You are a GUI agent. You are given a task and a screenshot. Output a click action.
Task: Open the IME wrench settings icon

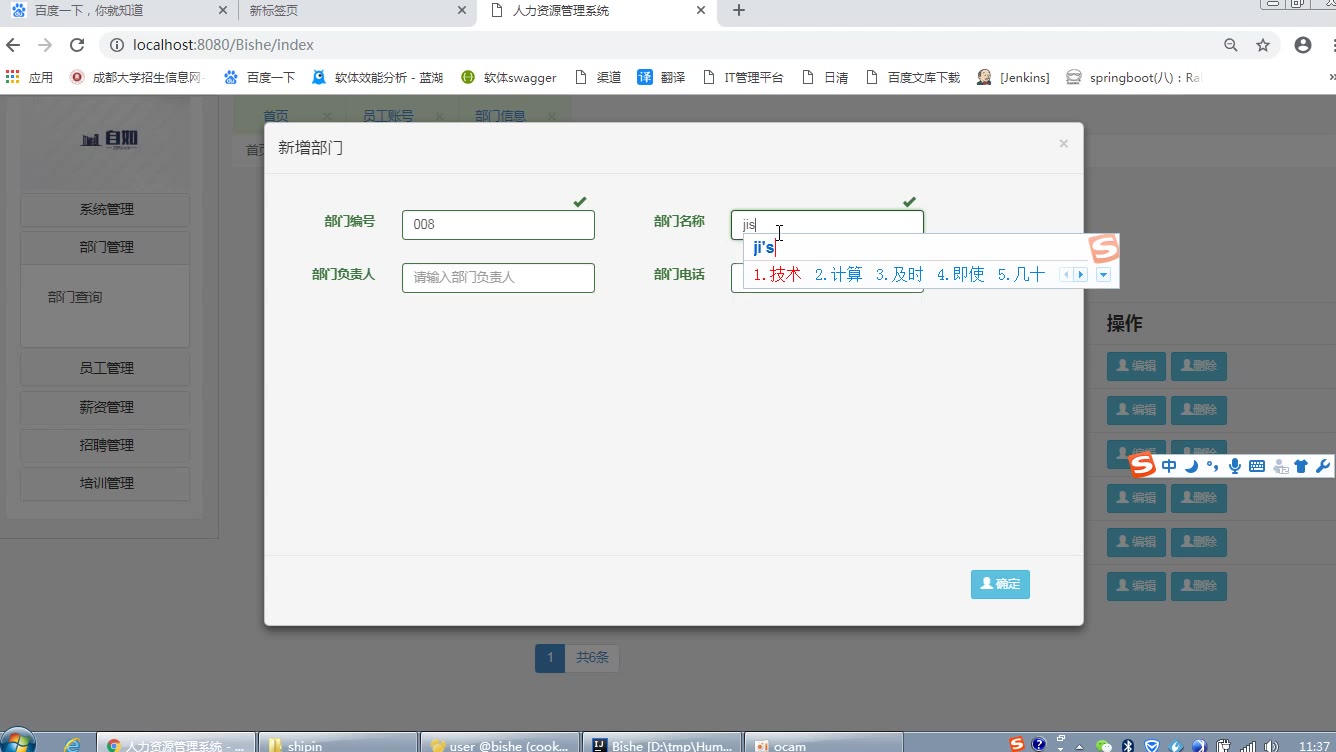pyautogui.click(x=1322, y=466)
